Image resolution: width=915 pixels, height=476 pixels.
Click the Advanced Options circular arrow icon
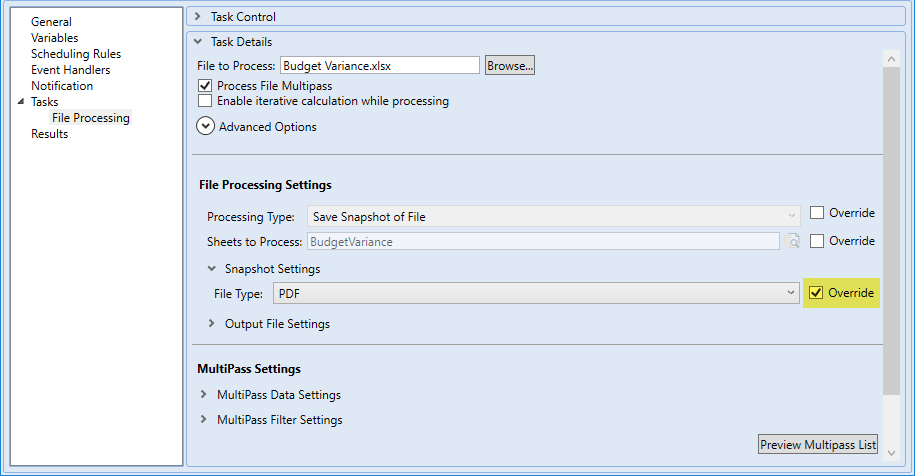pyautogui.click(x=206, y=127)
